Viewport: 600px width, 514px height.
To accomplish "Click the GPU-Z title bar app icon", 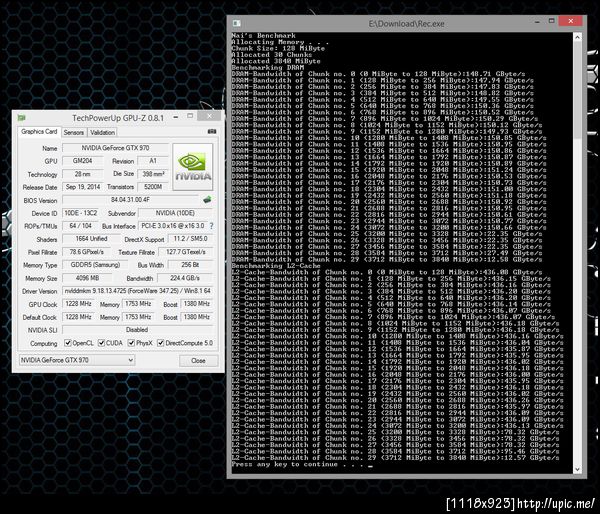I will [x=21, y=118].
